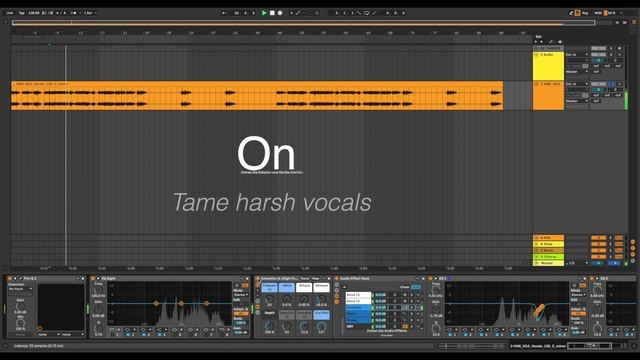Click the Map button on Smoother device
640x360 pixels.
click(x=316, y=279)
